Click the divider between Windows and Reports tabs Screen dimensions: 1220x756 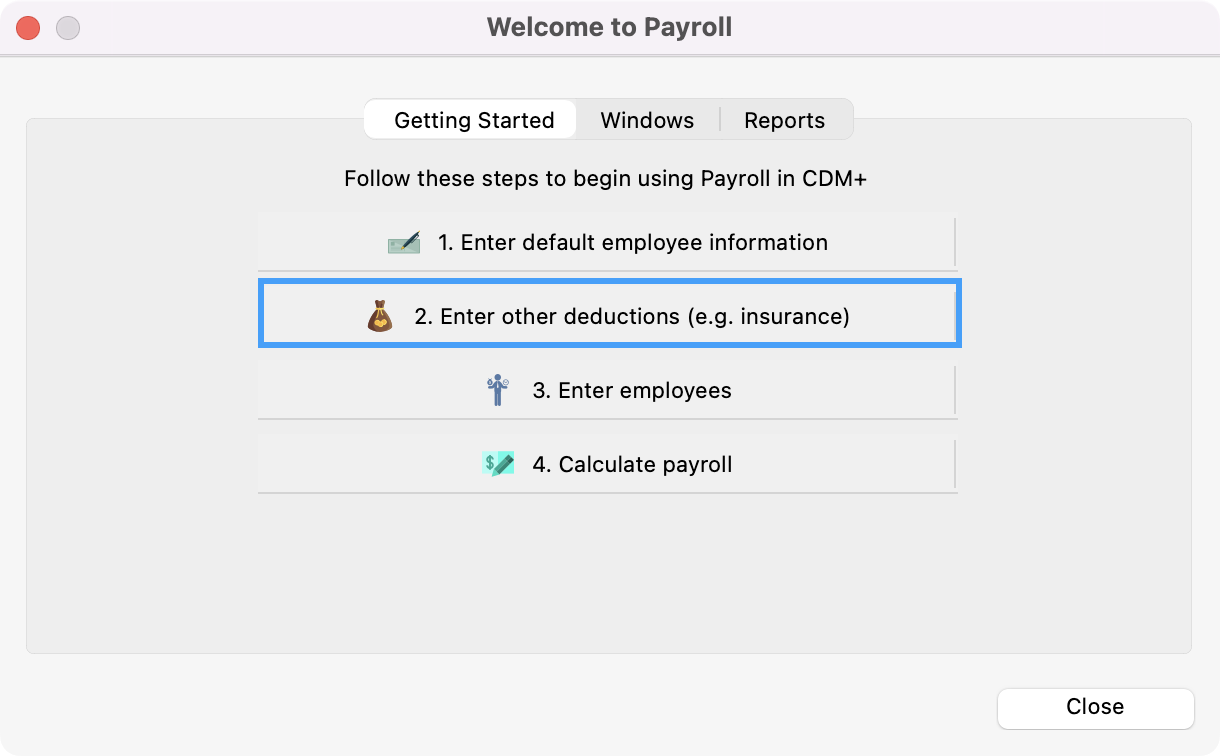click(720, 120)
